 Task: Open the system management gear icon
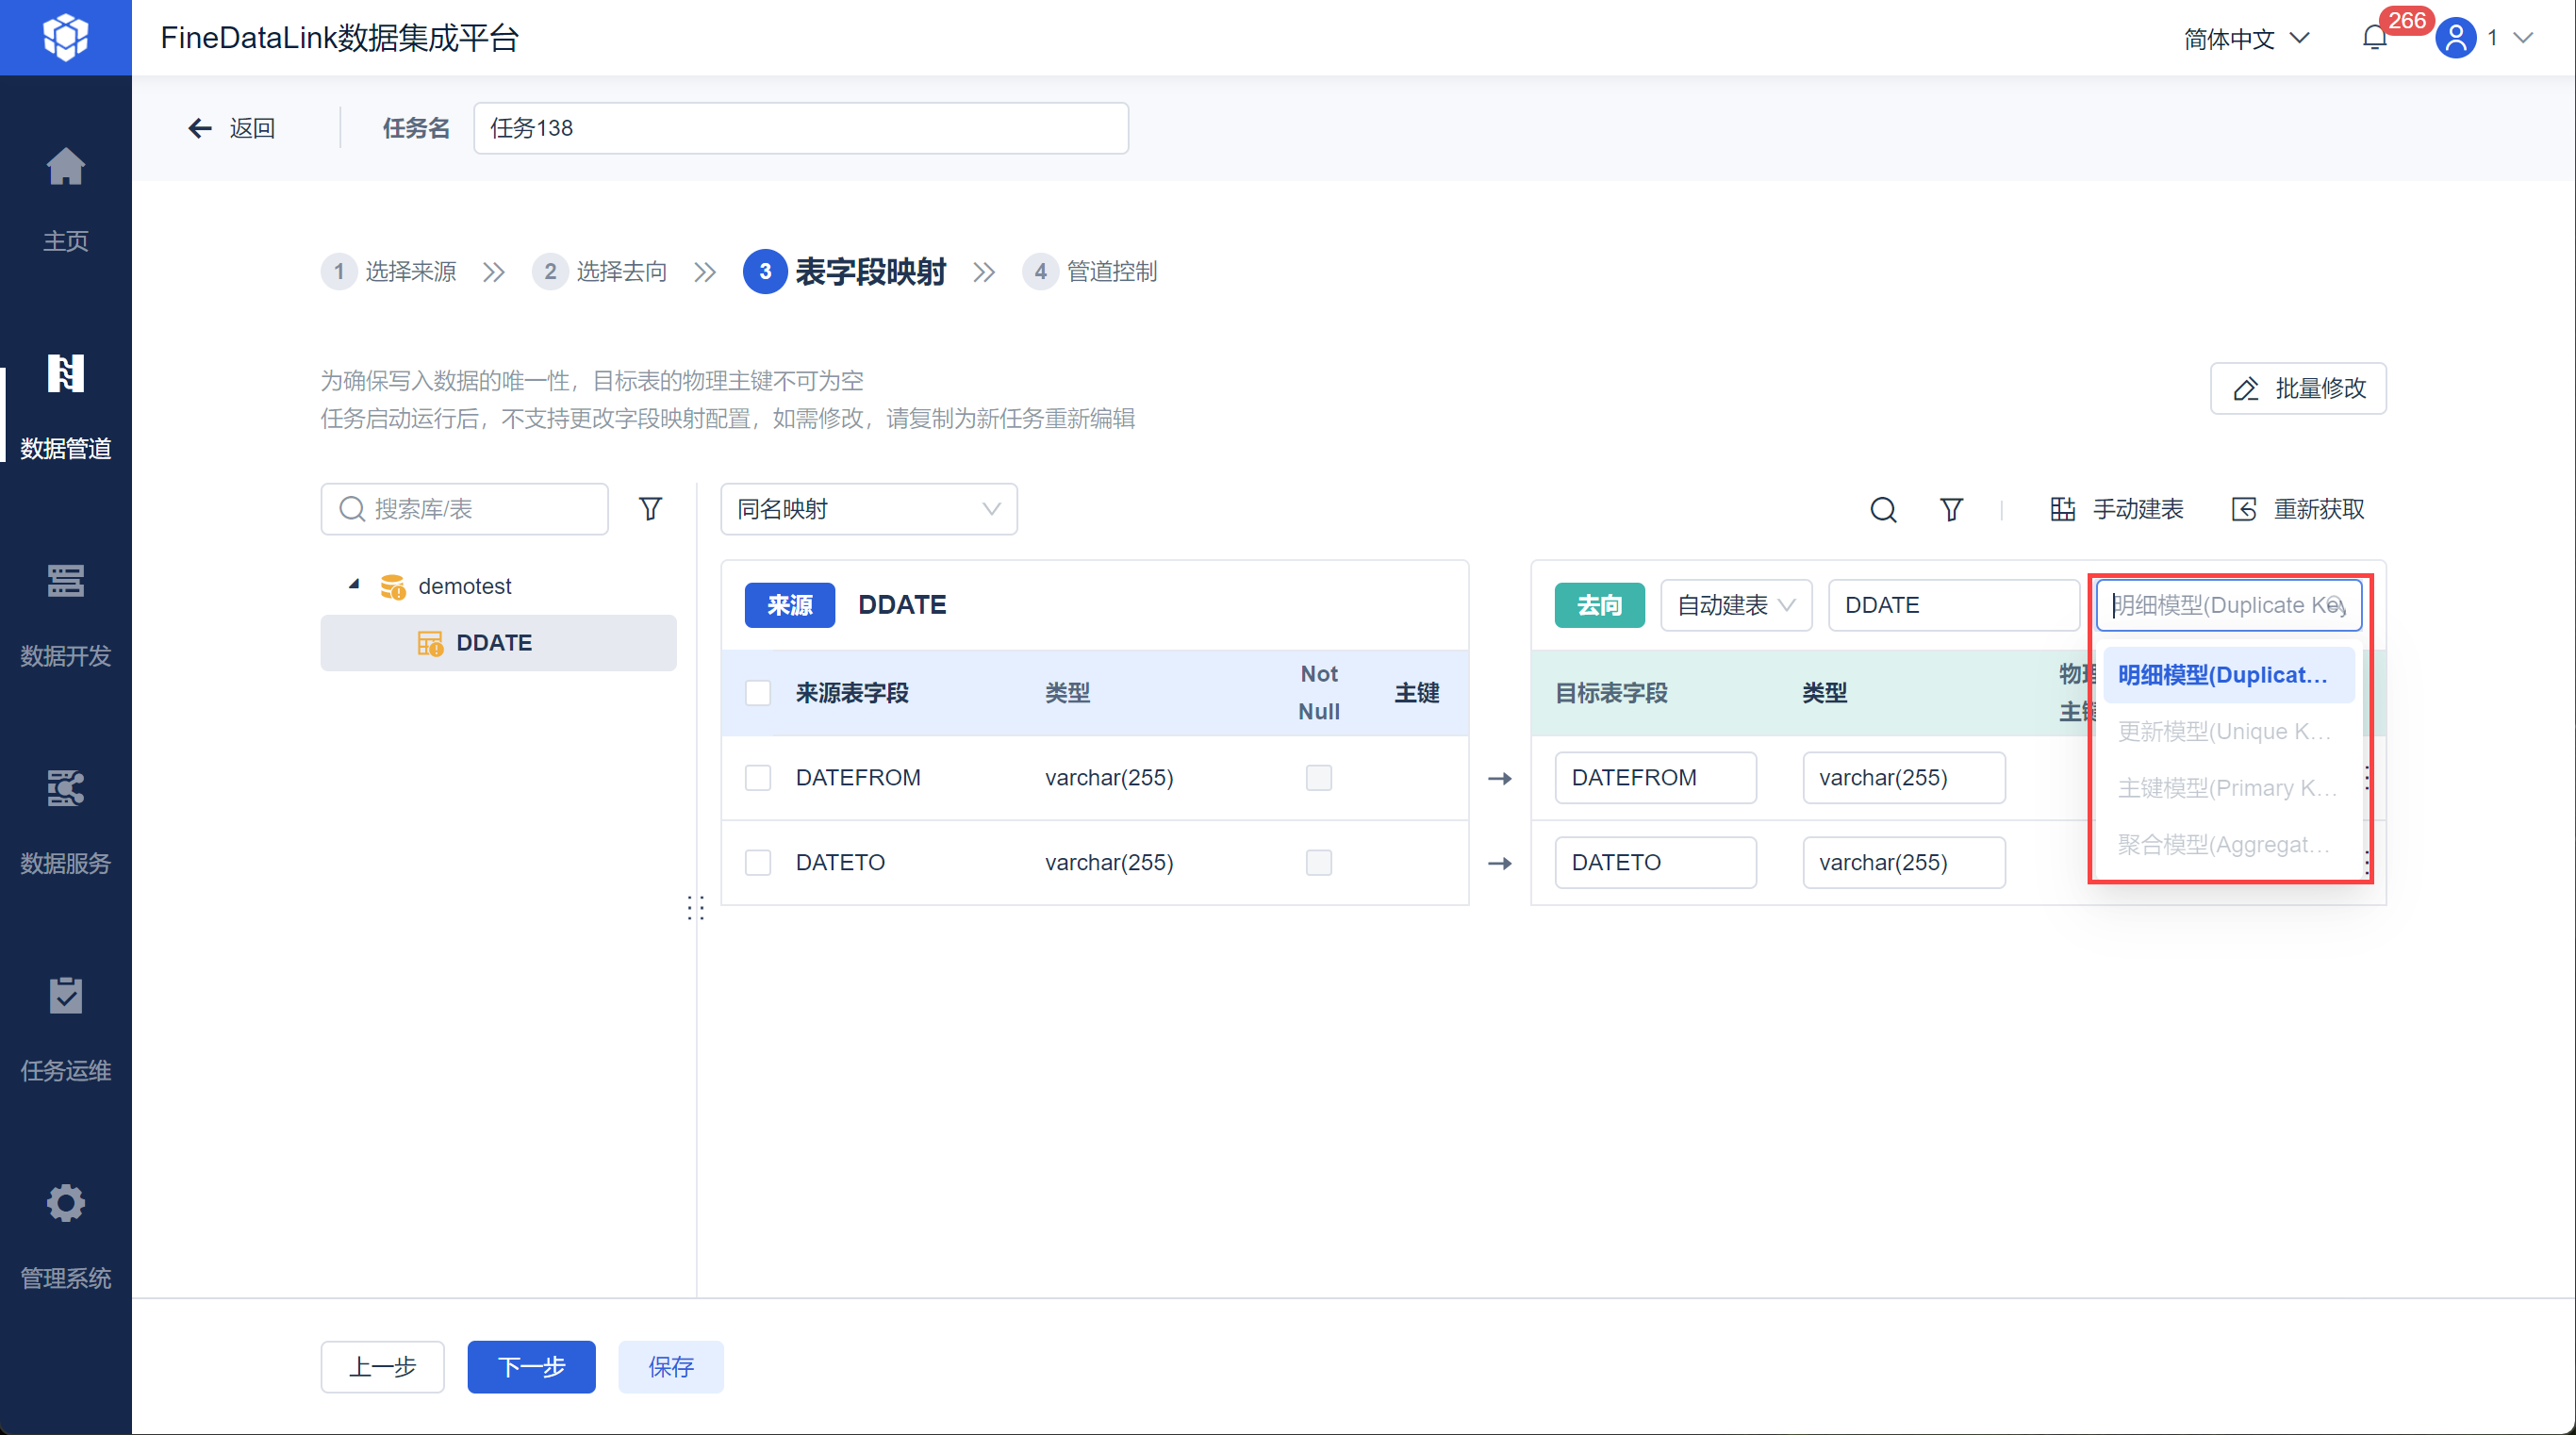click(x=65, y=1203)
